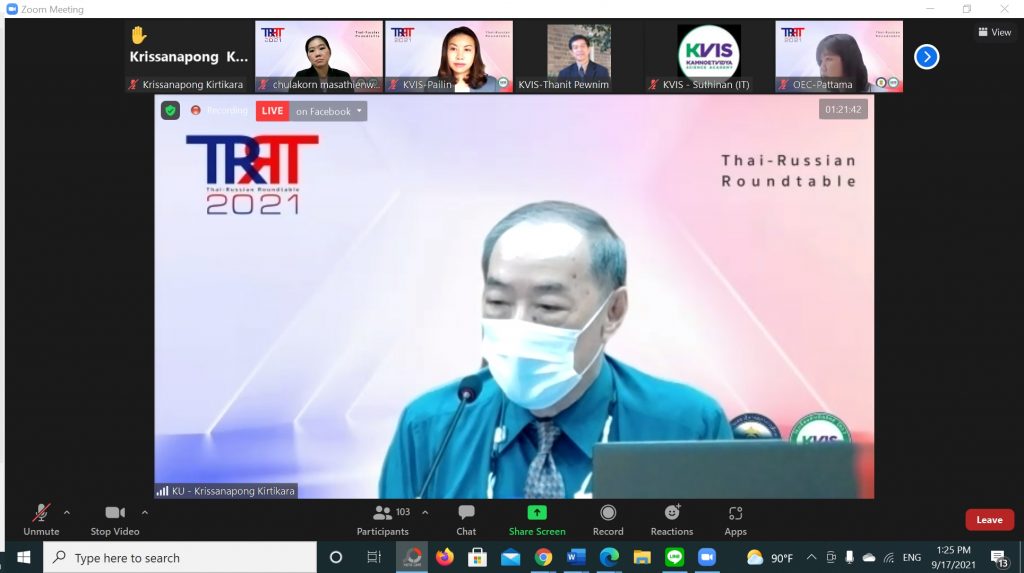Click the meeting timer 01:21:42
Image resolution: width=1024 pixels, height=573 pixels.
tap(843, 109)
